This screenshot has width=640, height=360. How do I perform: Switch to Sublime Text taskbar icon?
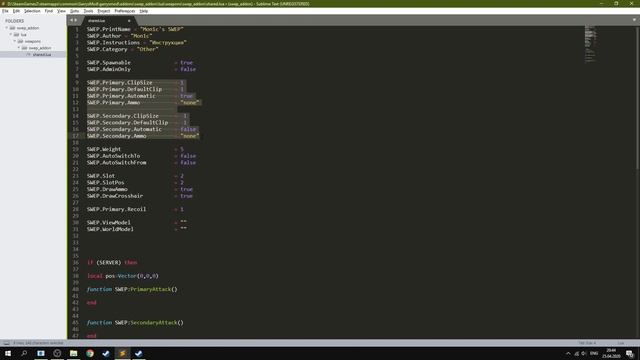[122, 353]
